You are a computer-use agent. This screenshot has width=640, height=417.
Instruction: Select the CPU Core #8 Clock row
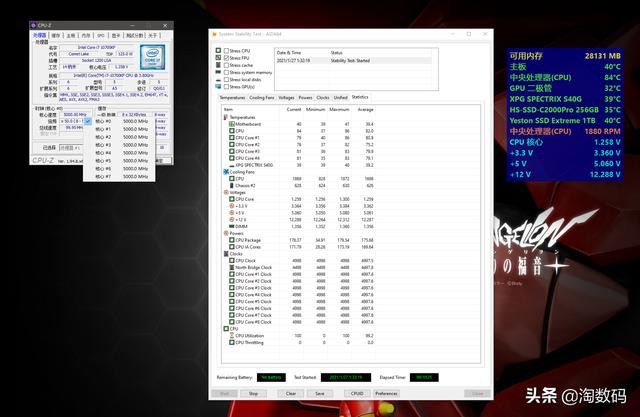[299, 322]
